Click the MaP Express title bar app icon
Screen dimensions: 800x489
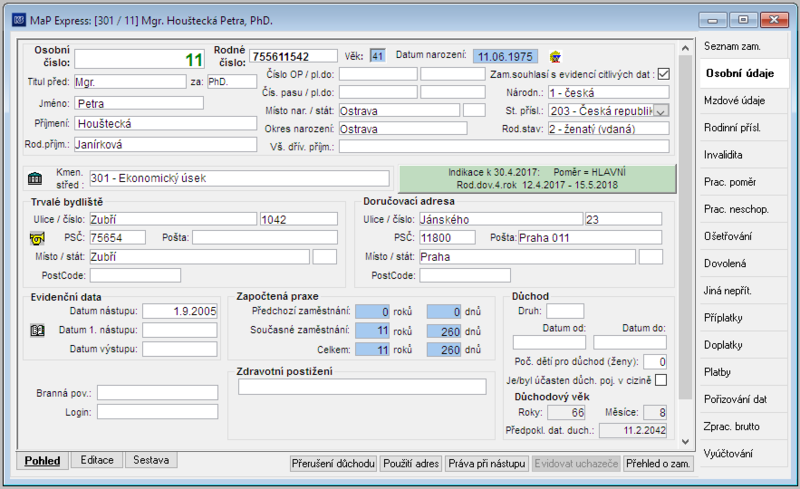pyautogui.click(x=19, y=20)
